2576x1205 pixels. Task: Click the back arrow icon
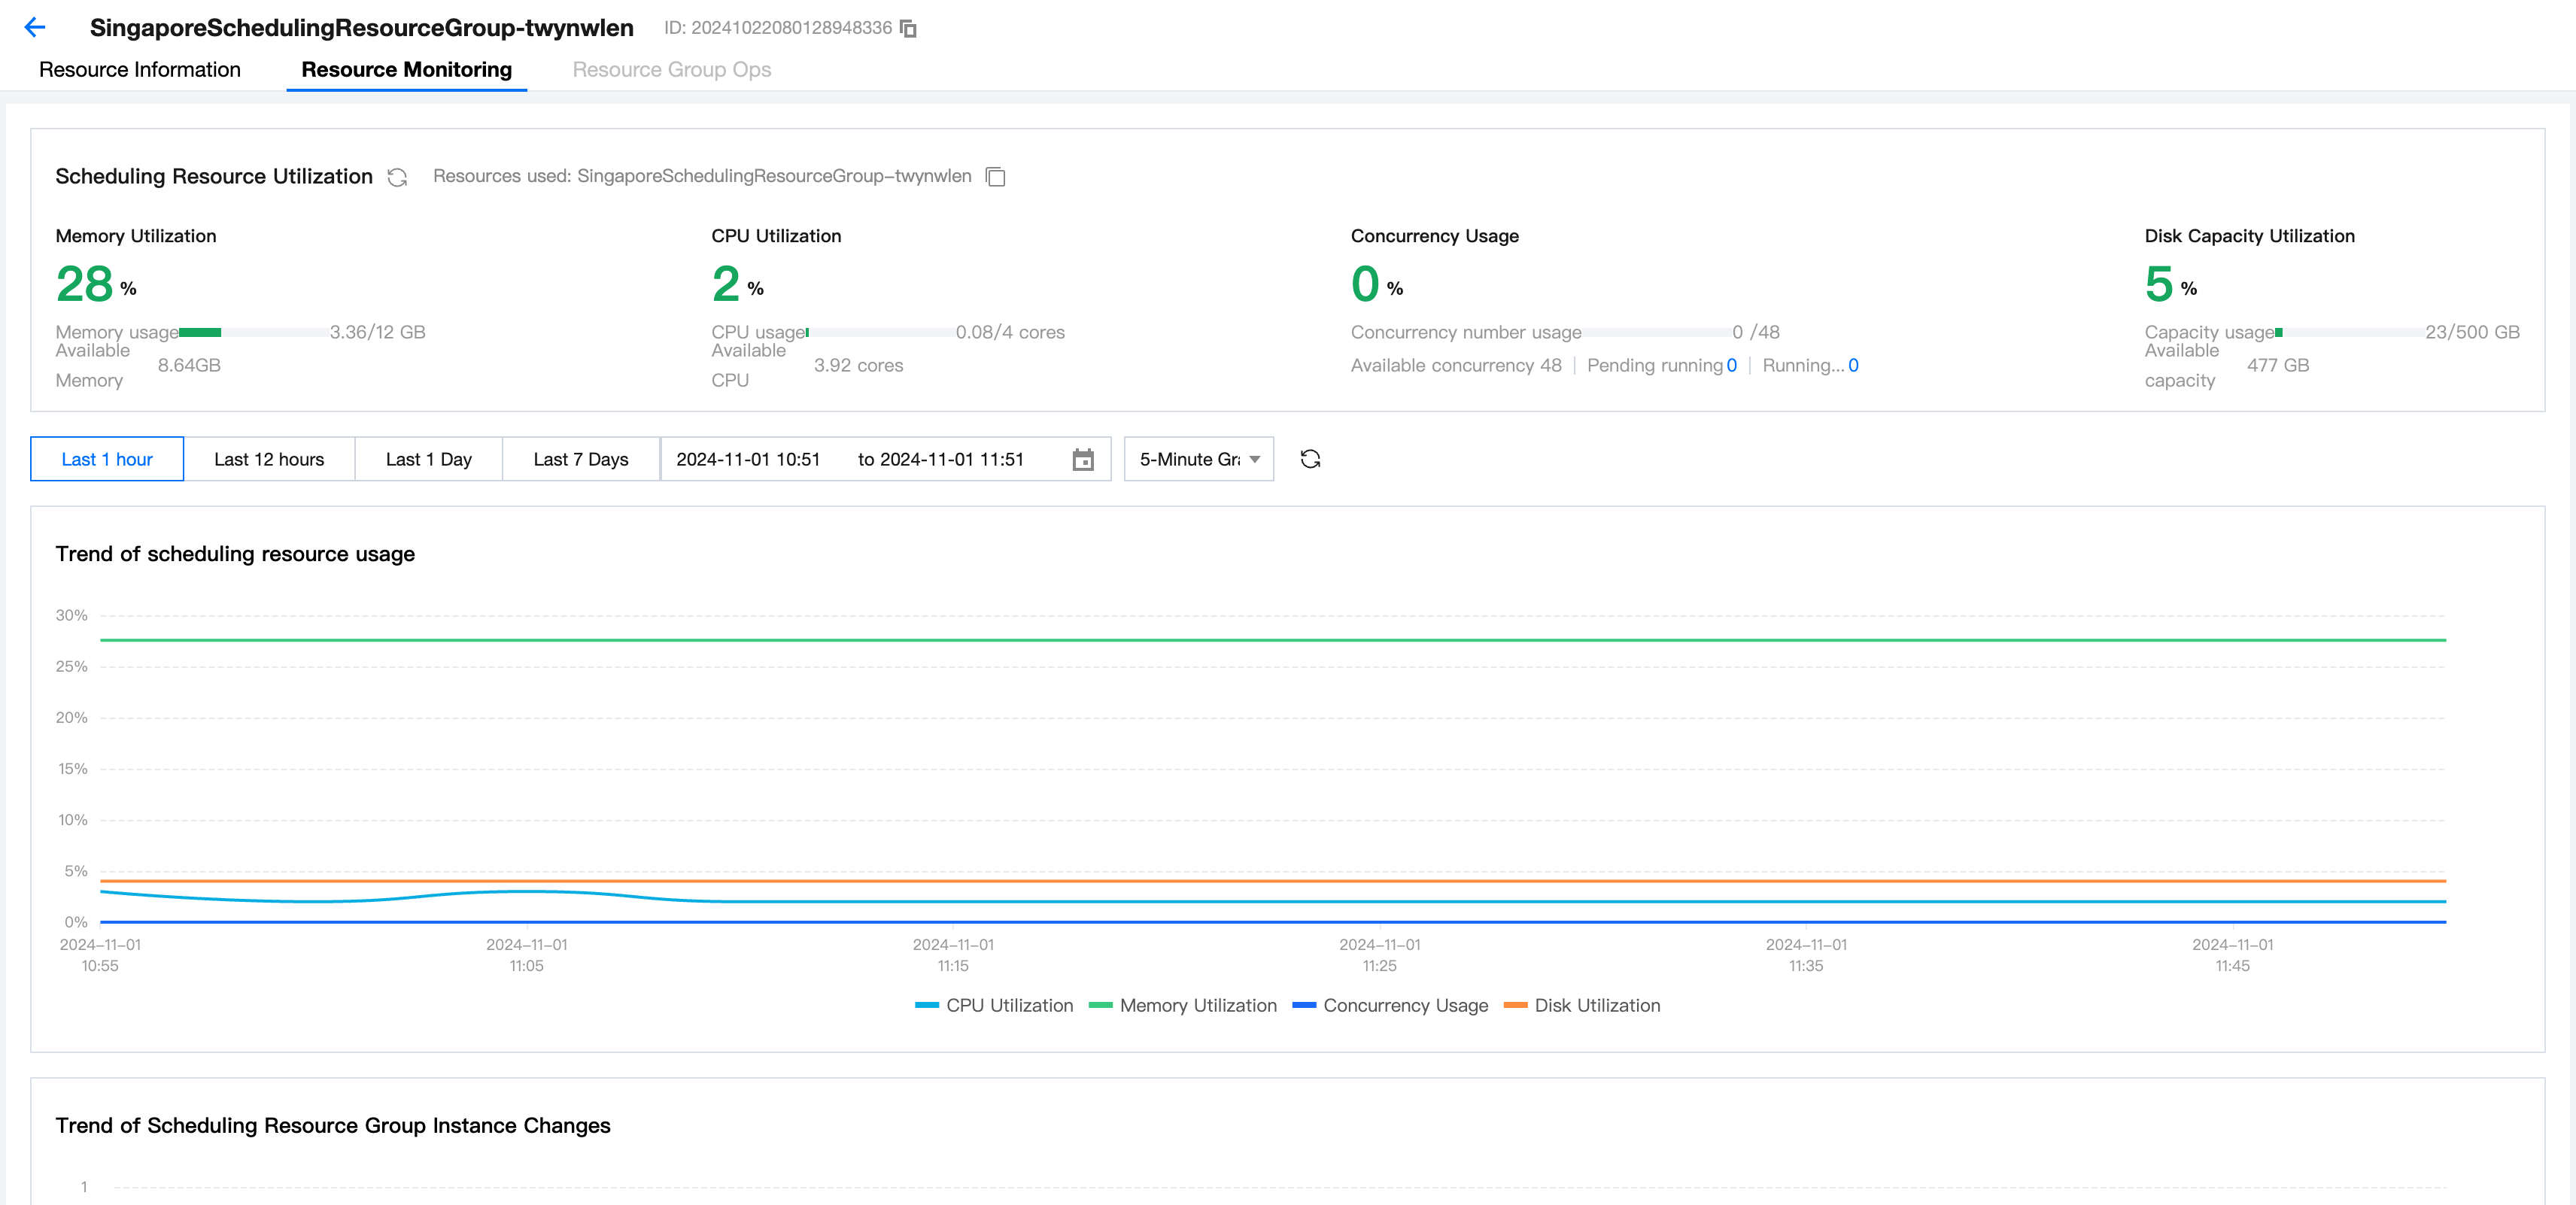click(x=35, y=27)
